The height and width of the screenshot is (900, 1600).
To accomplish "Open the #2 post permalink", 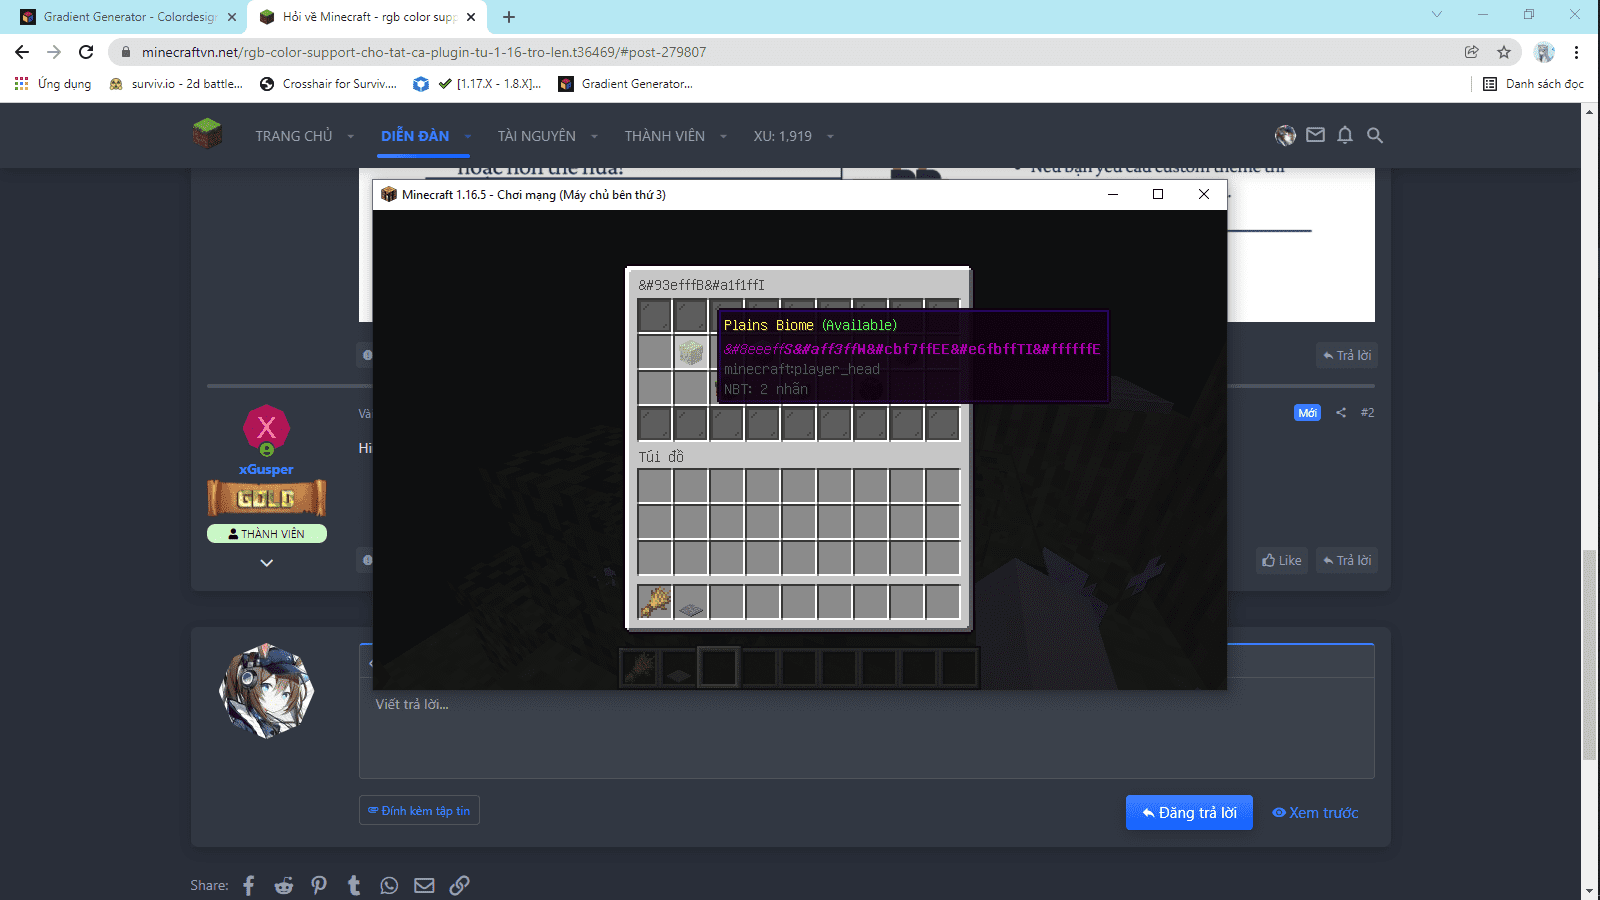I will click(x=1368, y=412).
